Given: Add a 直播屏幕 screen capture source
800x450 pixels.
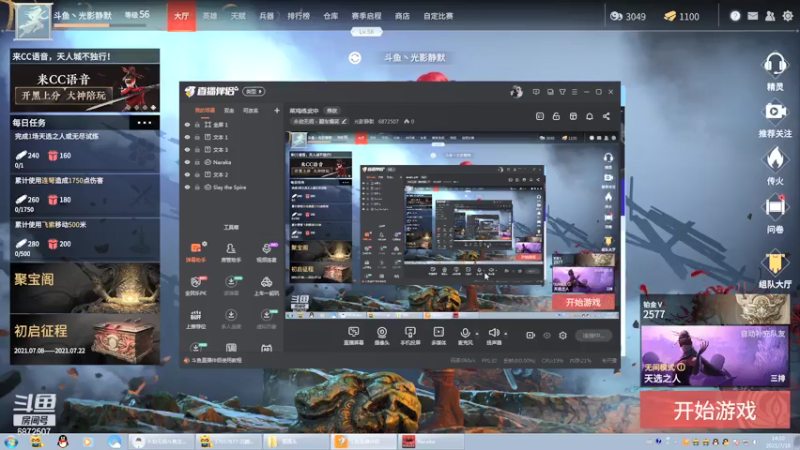Looking at the screenshot, I should pyautogui.click(x=353, y=336).
